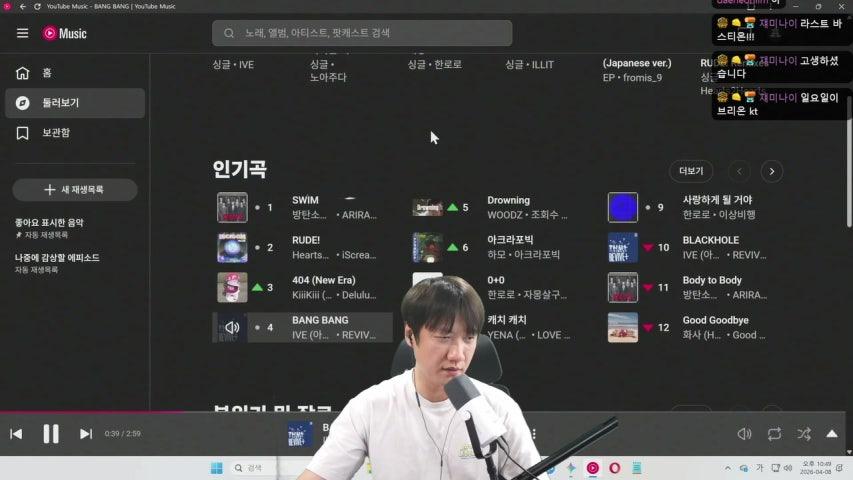Play the SWIM song thumbnail
Image resolution: width=853 pixels, height=480 pixels.
[232, 208]
